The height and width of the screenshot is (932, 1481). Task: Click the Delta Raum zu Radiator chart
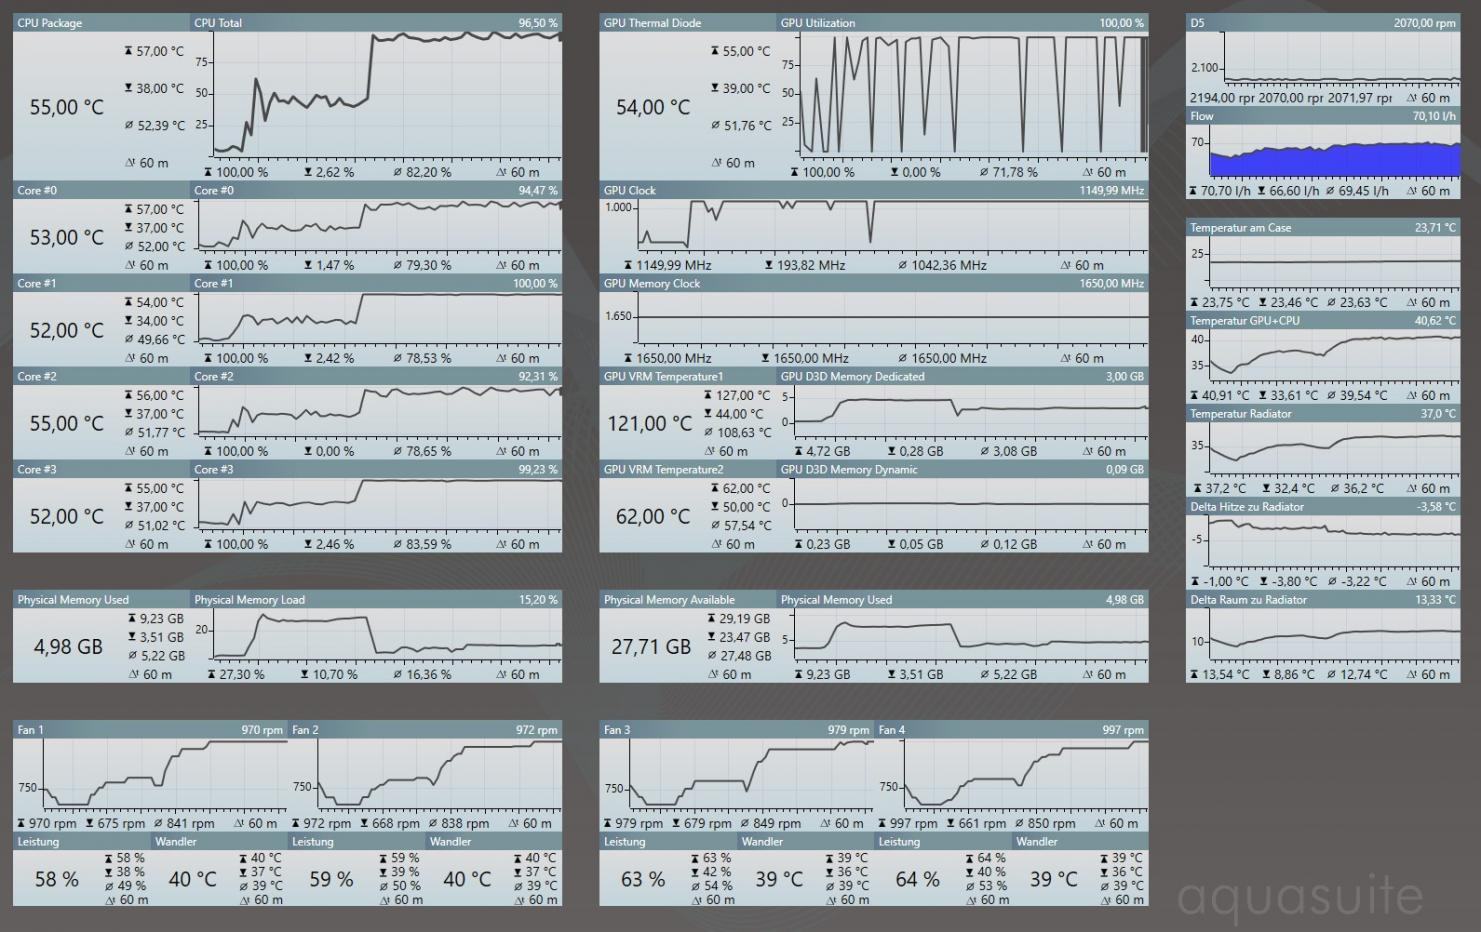pos(1335,636)
